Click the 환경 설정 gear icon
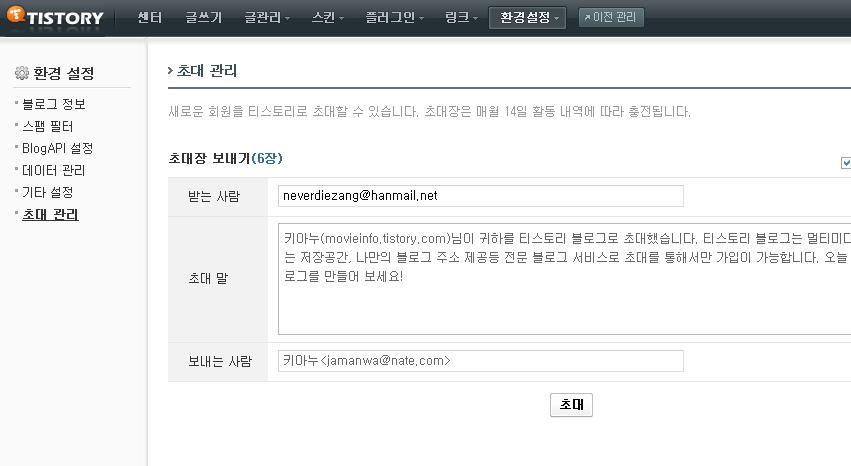Screen dimensions: 851x466 pyautogui.click(x=22, y=73)
